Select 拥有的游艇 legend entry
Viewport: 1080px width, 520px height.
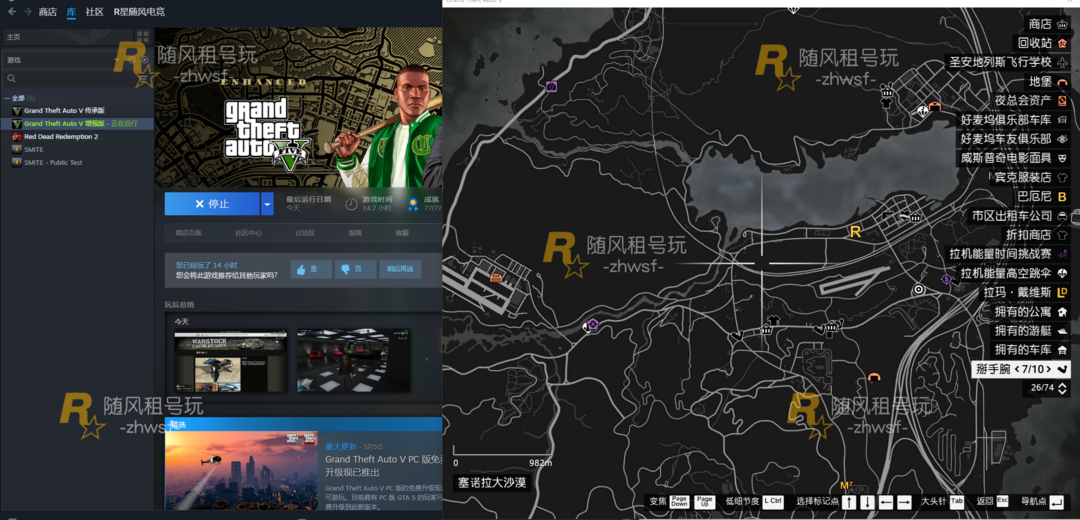(1030, 331)
